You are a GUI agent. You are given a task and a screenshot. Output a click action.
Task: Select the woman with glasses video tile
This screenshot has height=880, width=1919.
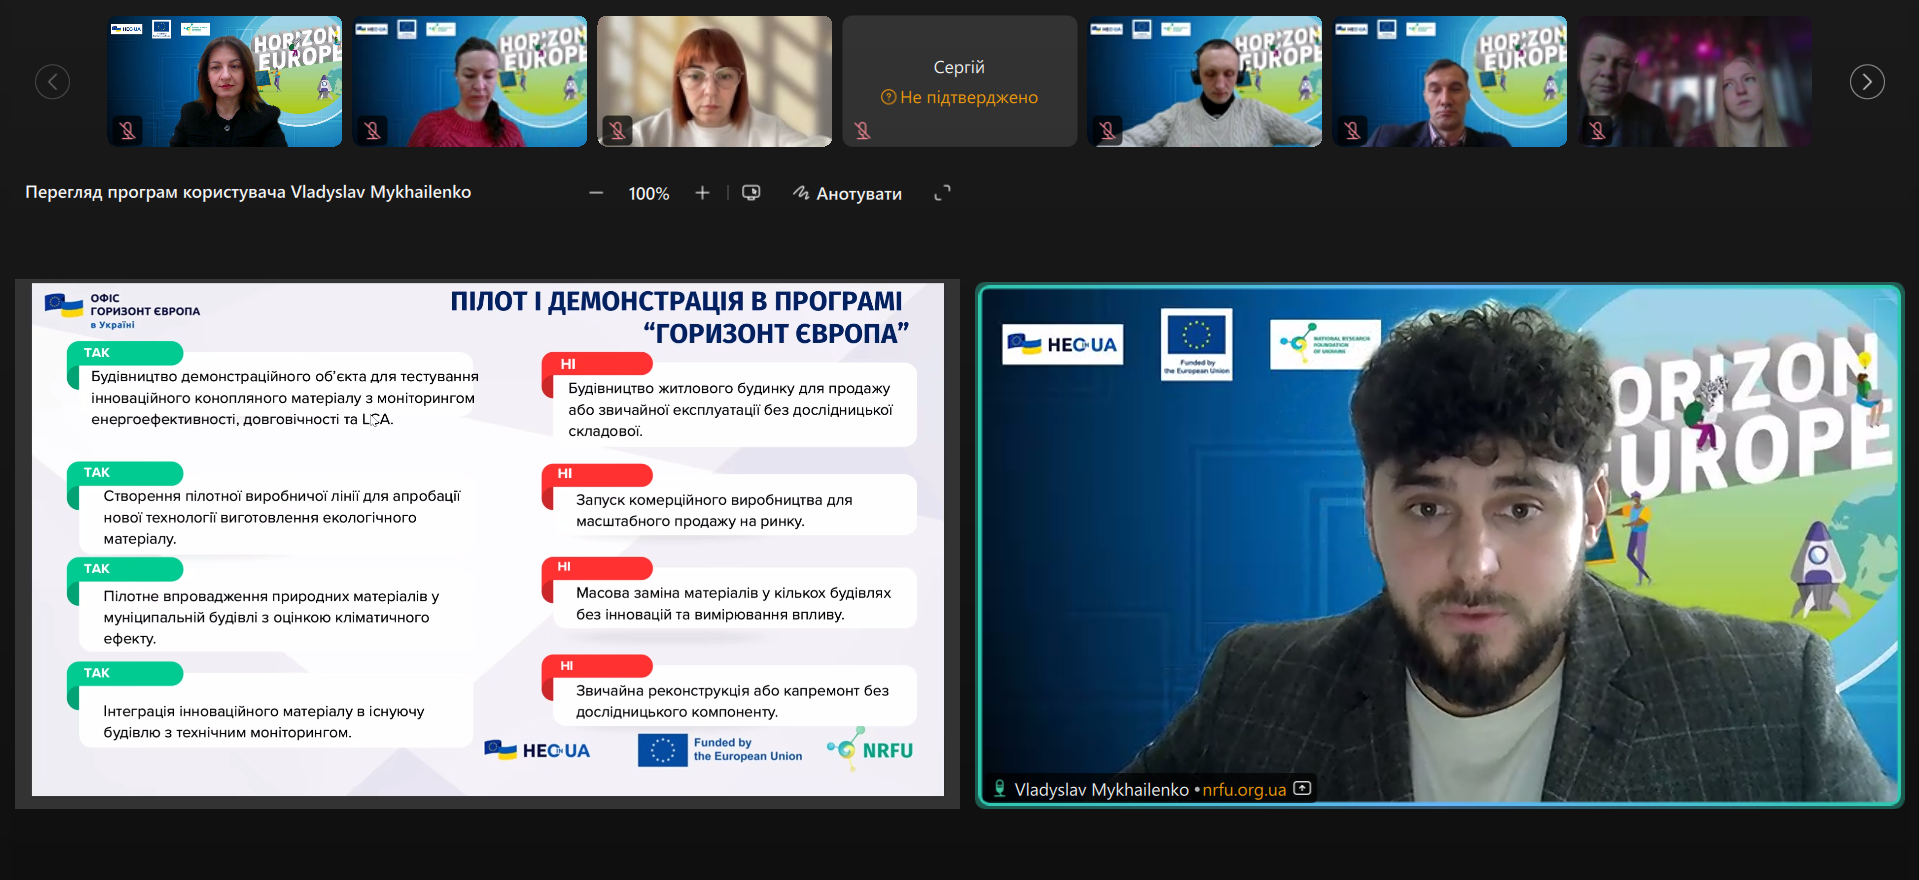714,80
